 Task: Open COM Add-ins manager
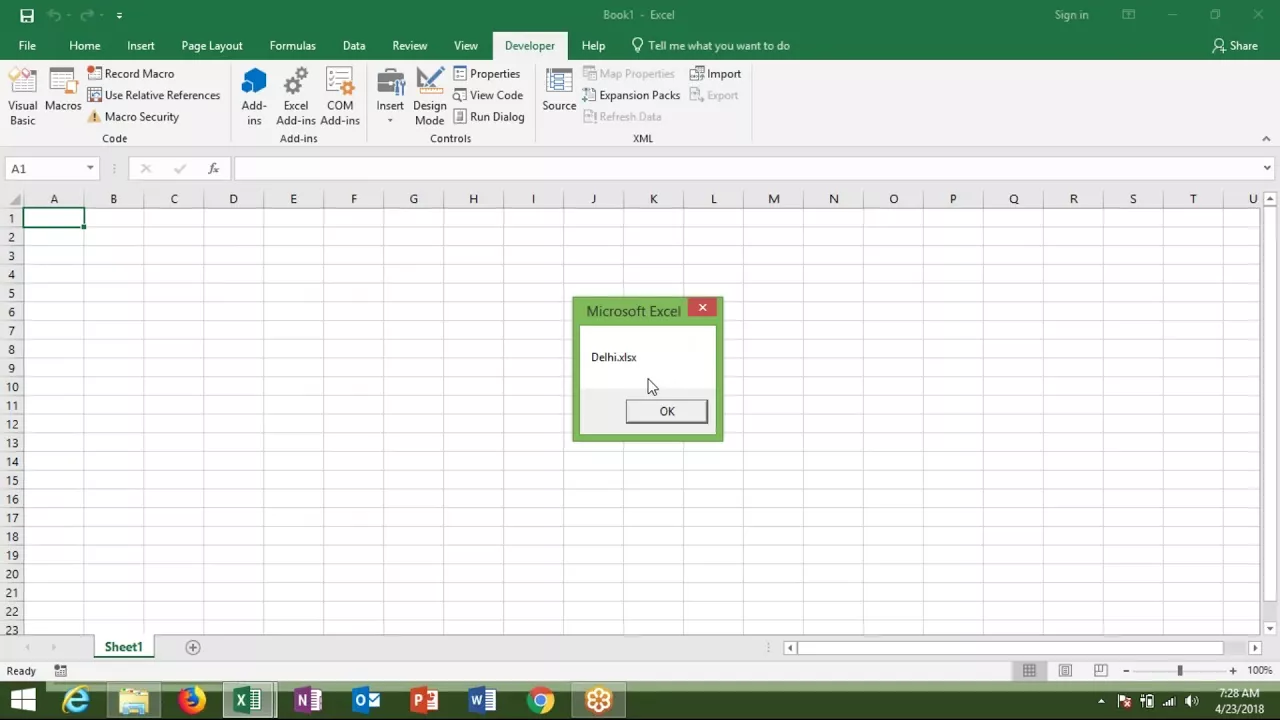tap(340, 97)
